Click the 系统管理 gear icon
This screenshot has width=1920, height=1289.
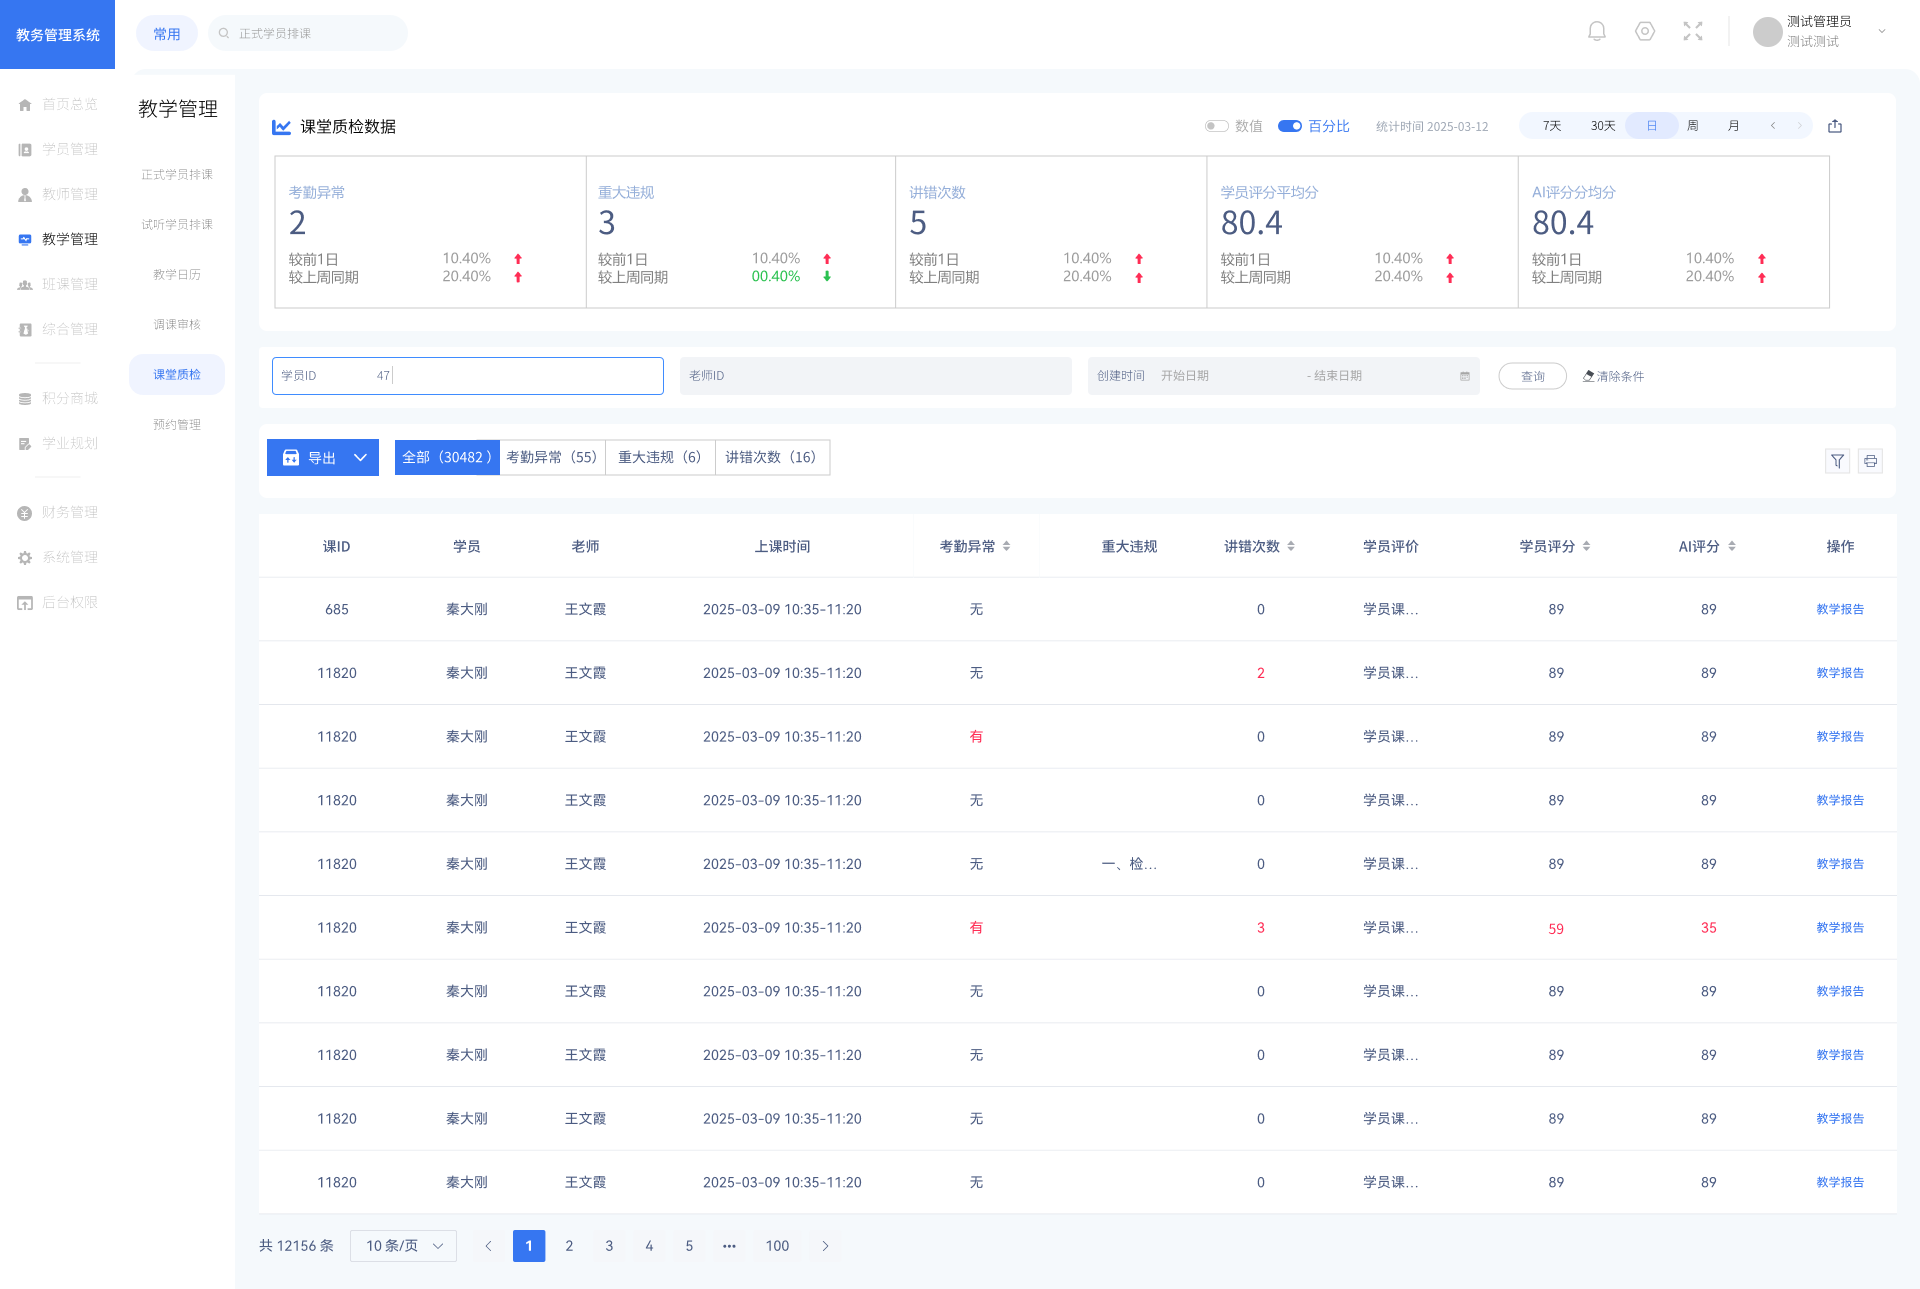(x=25, y=557)
